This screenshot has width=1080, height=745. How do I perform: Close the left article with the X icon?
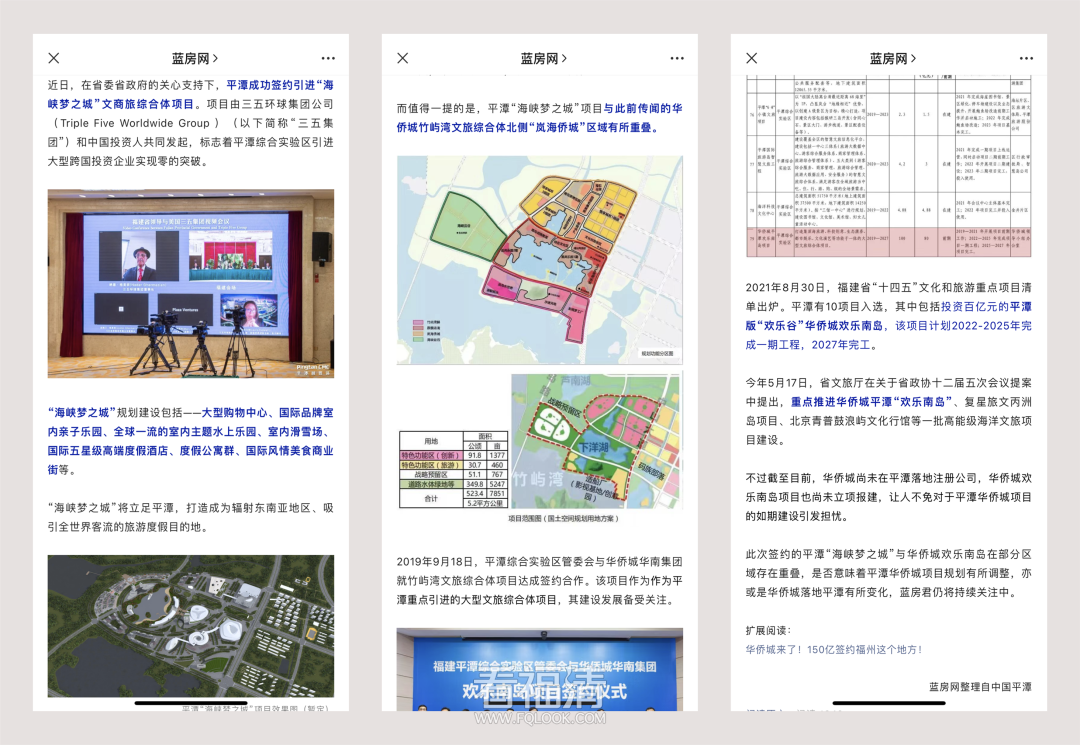(54, 59)
